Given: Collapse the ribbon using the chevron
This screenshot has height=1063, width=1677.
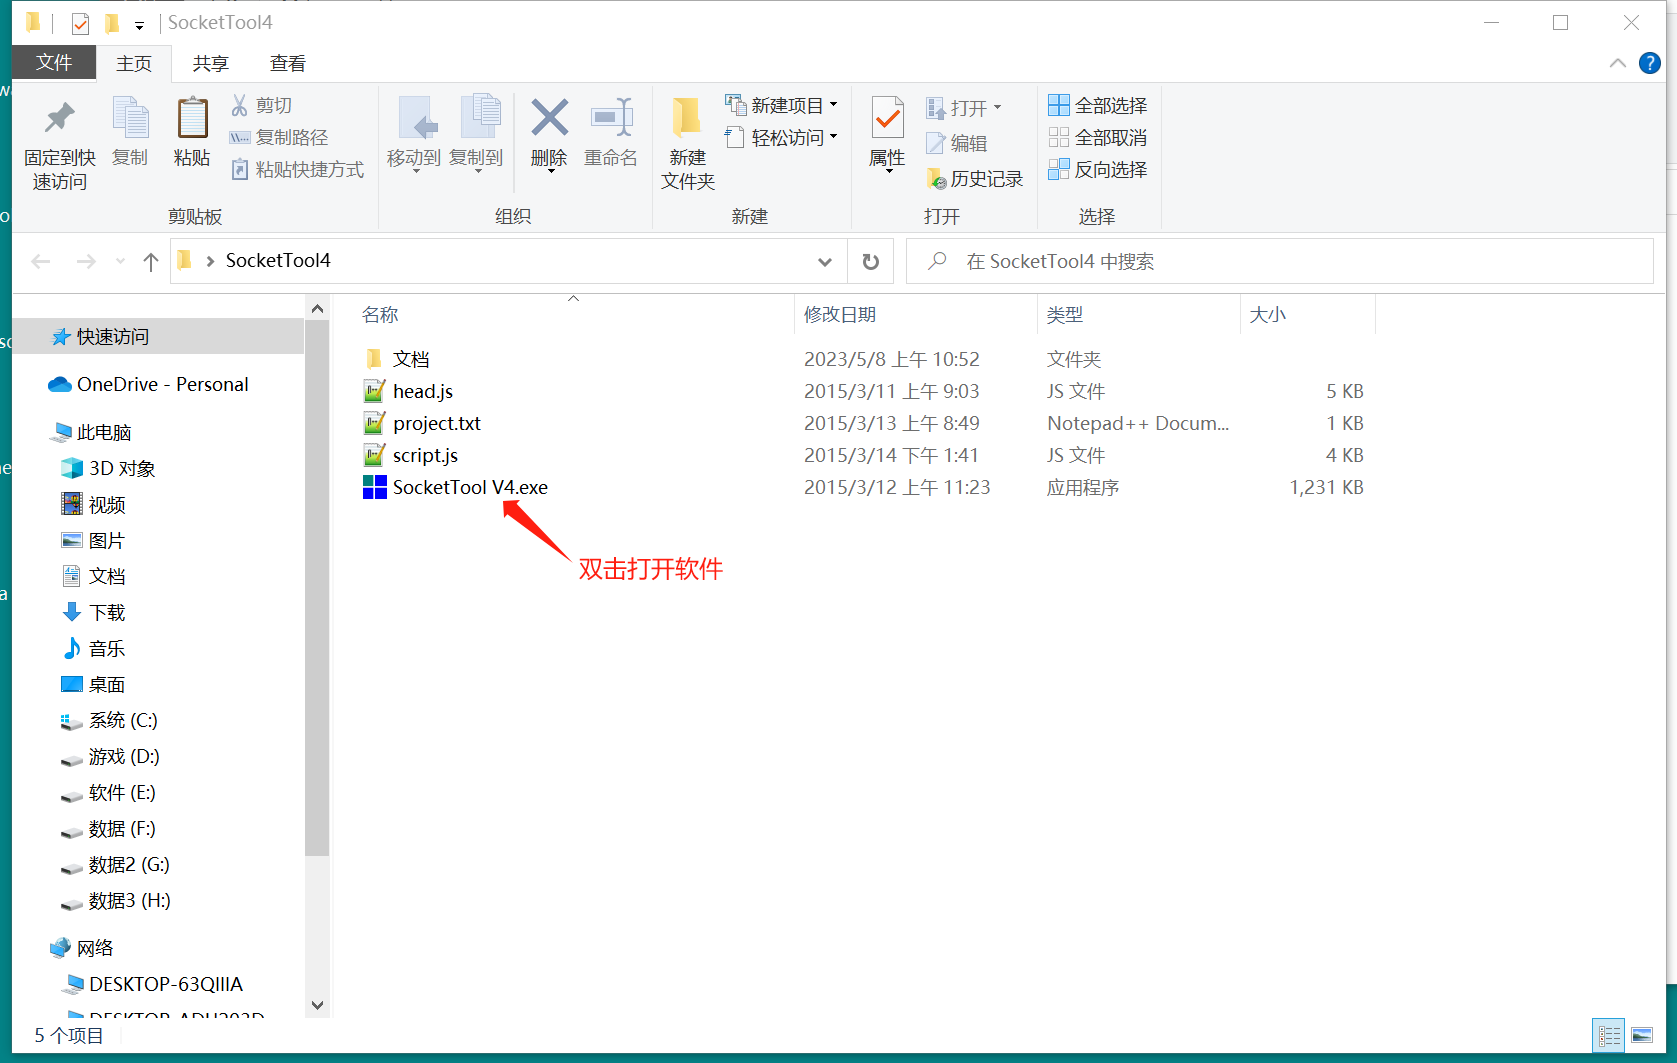Looking at the screenshot, I should (x=1617, y=63).
